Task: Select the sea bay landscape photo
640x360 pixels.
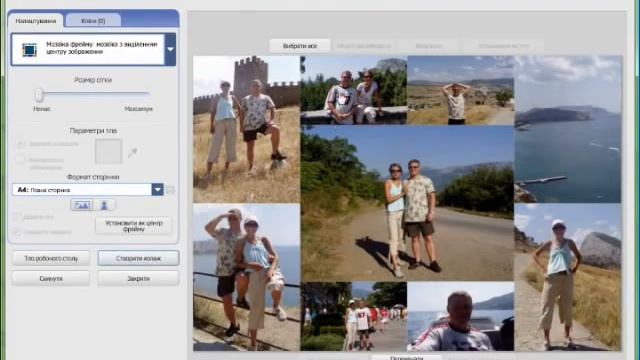Action: 568,129
